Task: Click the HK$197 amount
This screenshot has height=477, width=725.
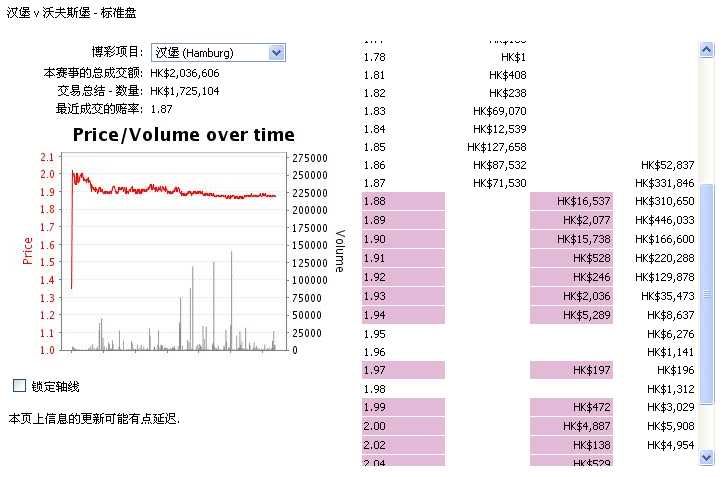Action: [573, 371]
